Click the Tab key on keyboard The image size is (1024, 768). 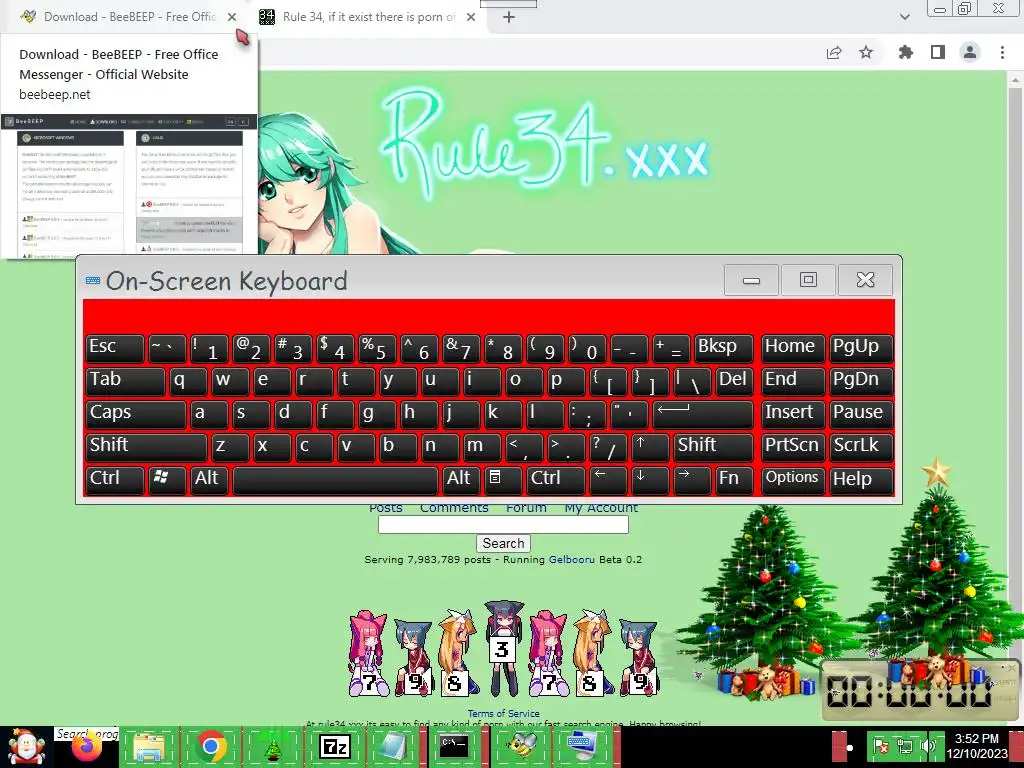[x=125, y=381]
